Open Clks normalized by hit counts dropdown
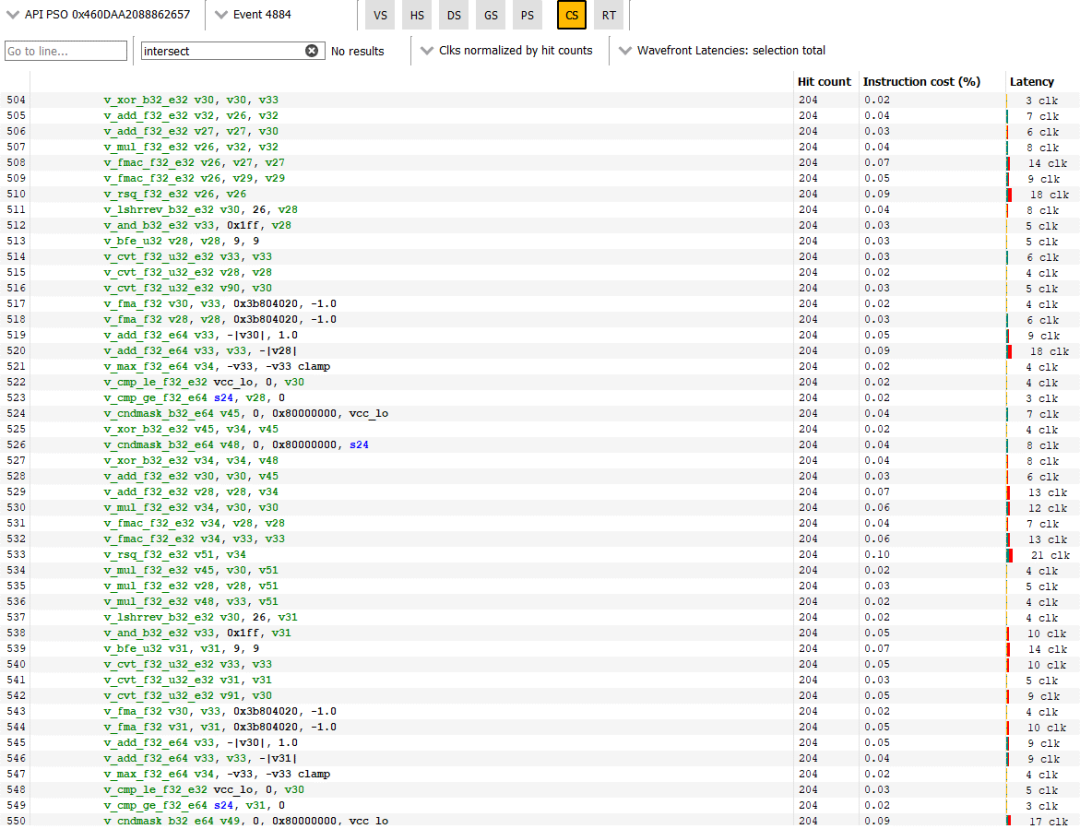Viewport: 1080px width, 829px height. (x=506, y=50)
